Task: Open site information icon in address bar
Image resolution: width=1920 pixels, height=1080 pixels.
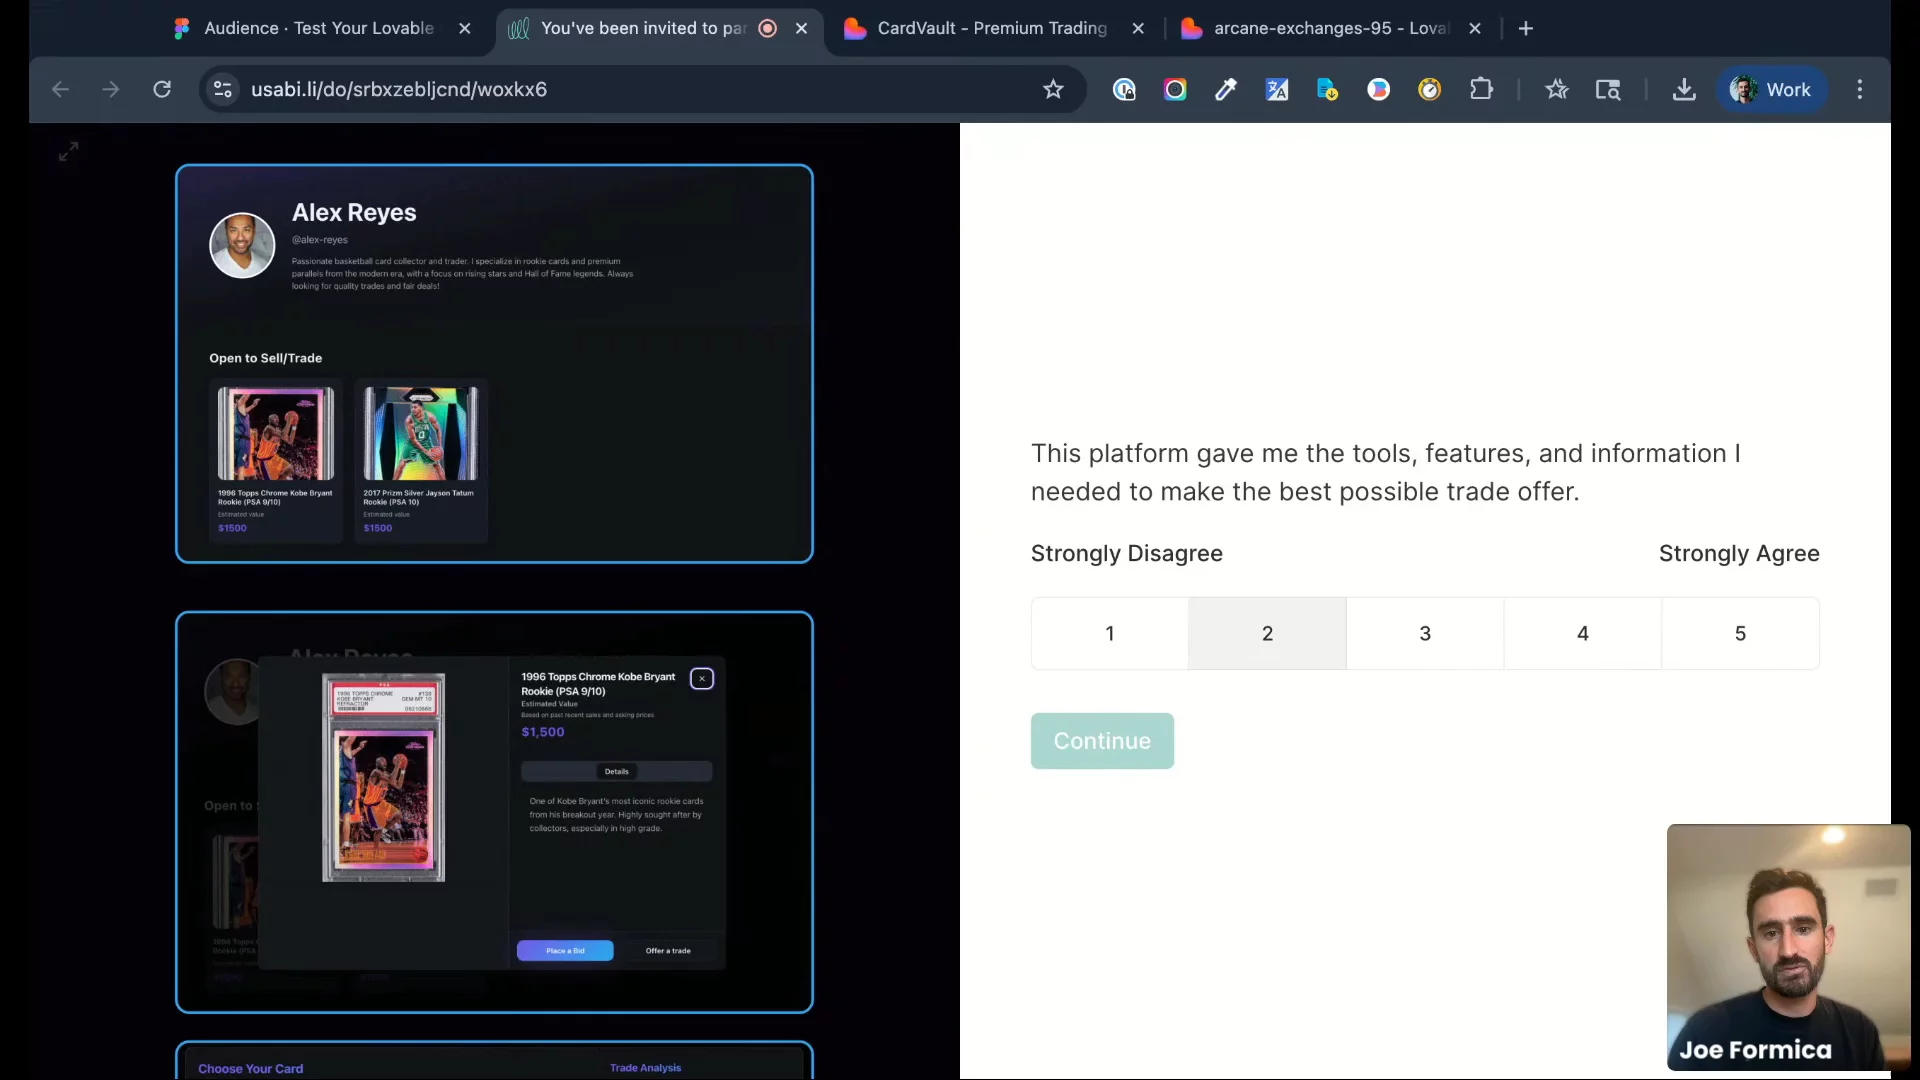Action: [x=223, y=90]
